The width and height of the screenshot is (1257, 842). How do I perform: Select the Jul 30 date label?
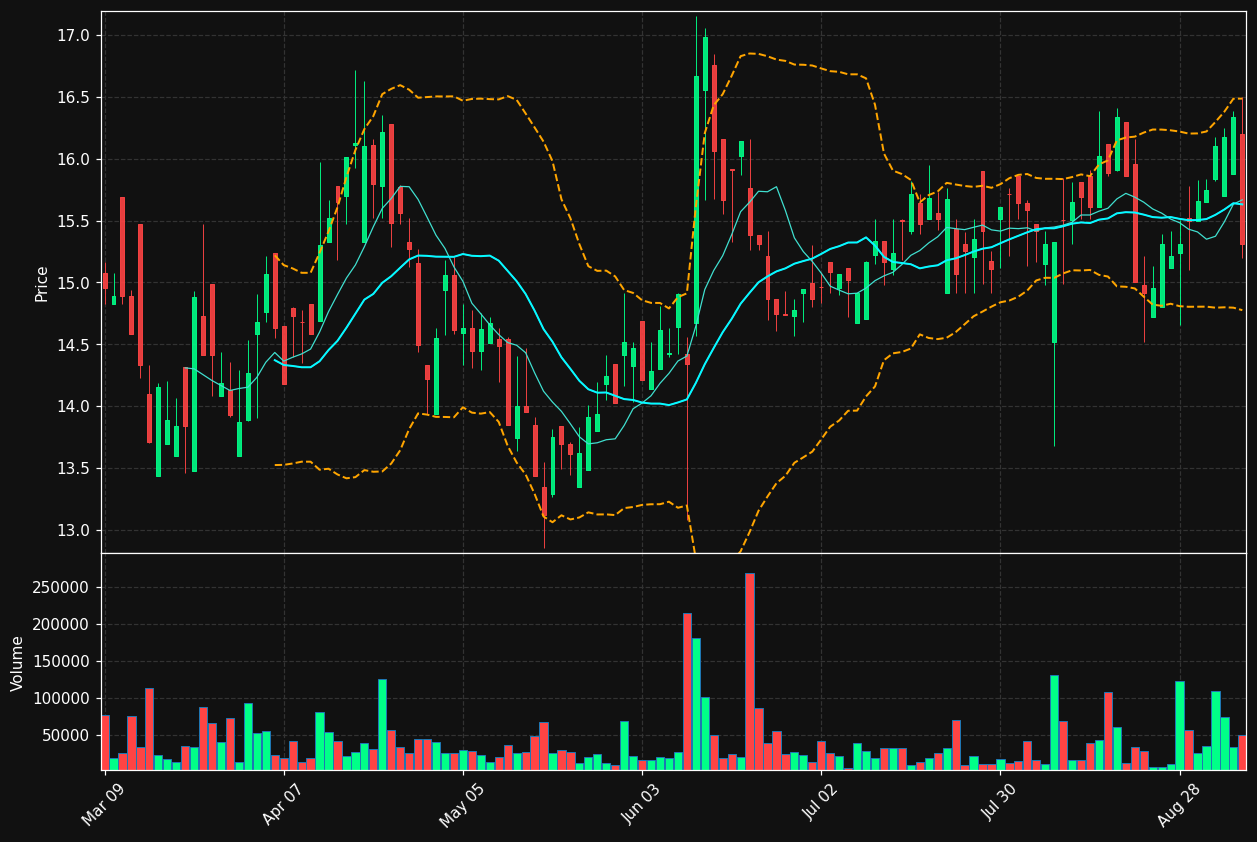pyautogui.click(x=999, y=805)
